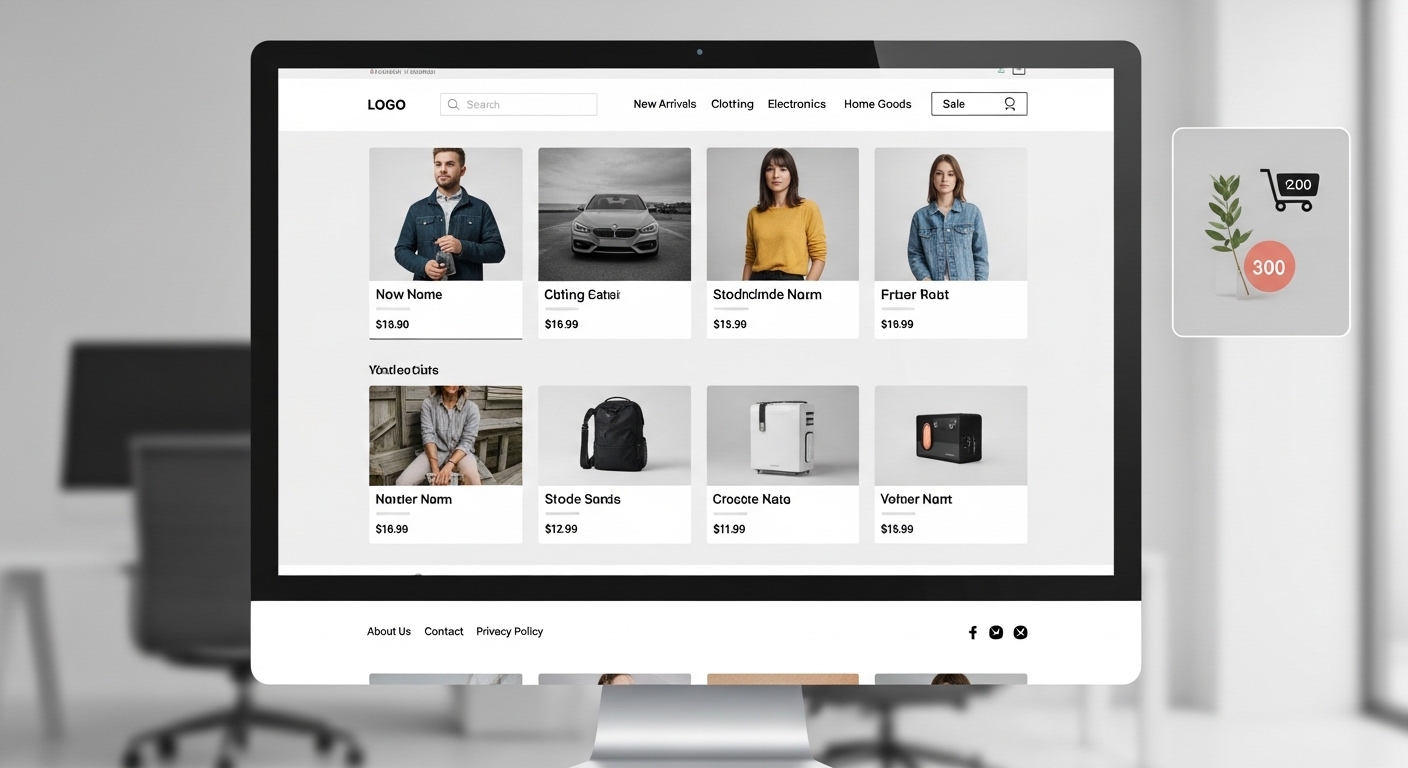
Task: Visit the Privacy Policy link
Action: 509,631
